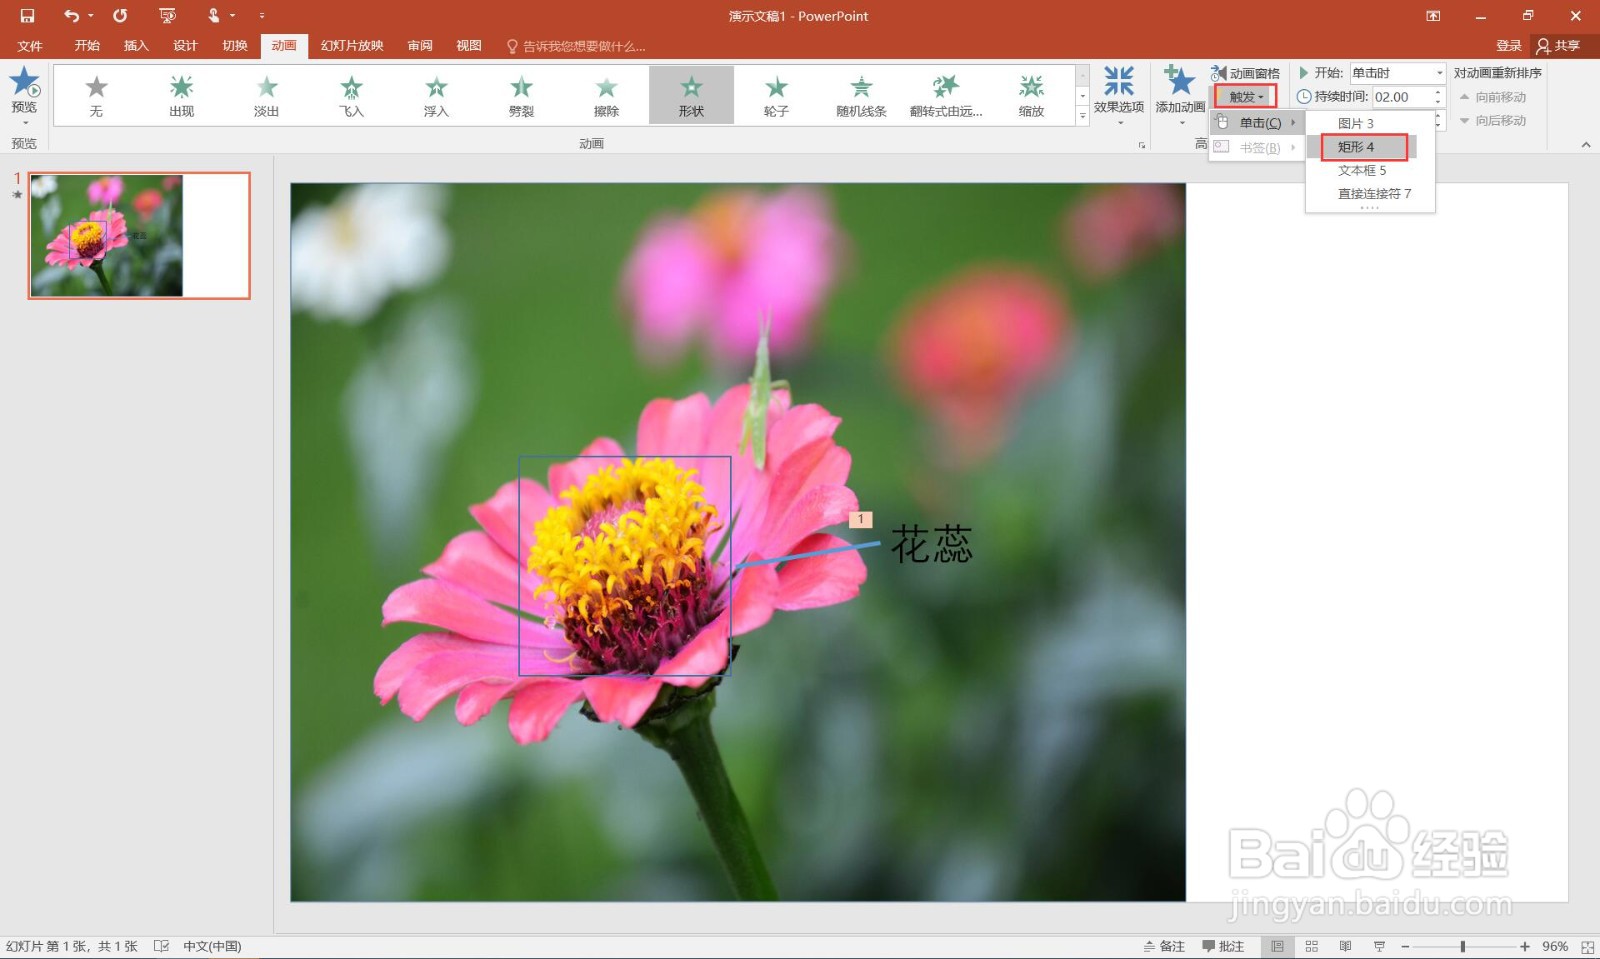Viewport: 1600px width, 959px height.
Task: Open the 文件 file tab
Action: point(30,46)
